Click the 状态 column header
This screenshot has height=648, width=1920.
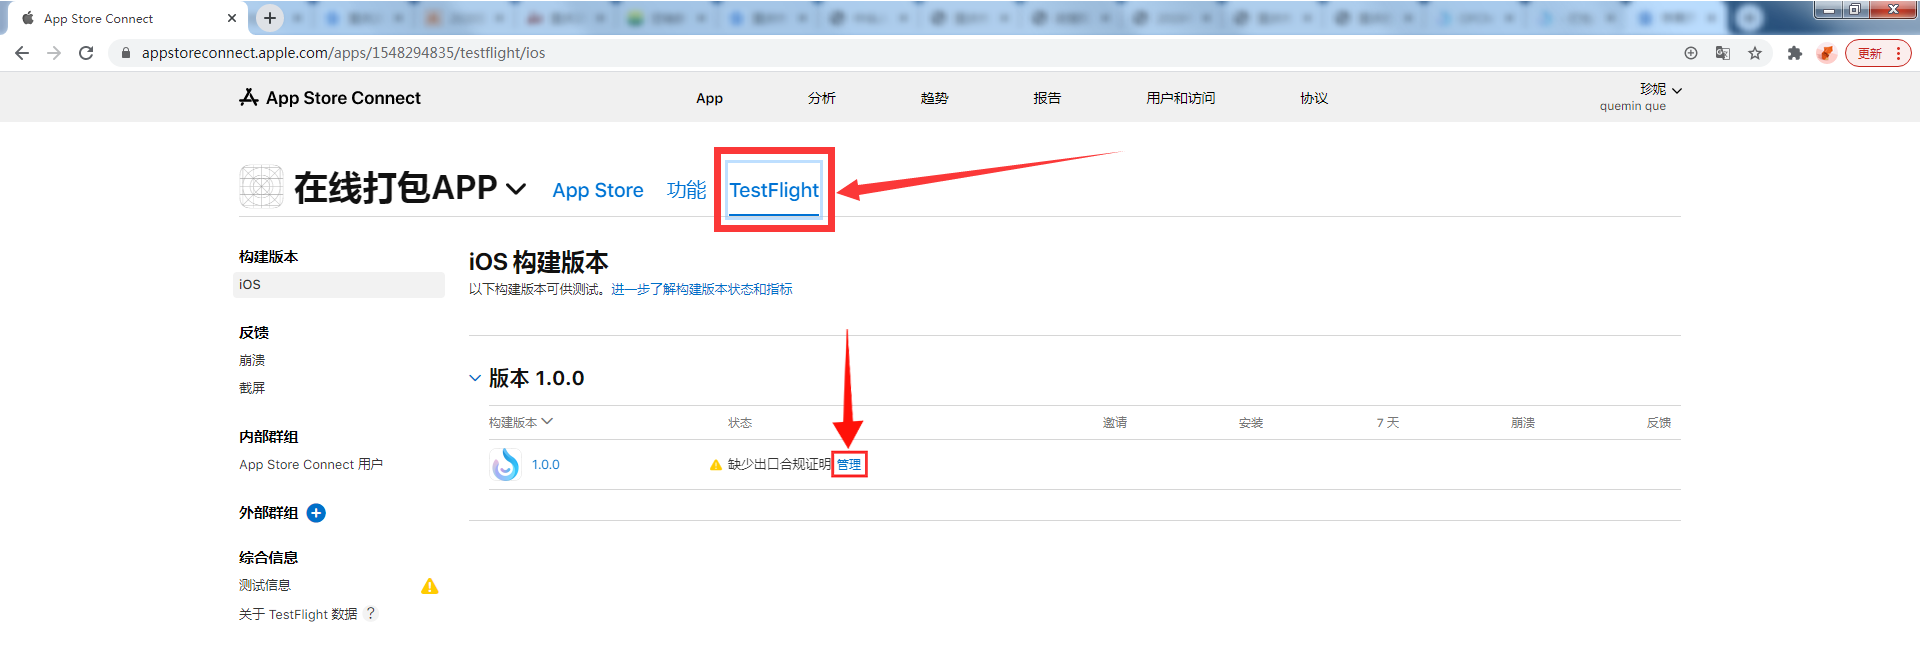pyautogui.click(x=740, y=423)
